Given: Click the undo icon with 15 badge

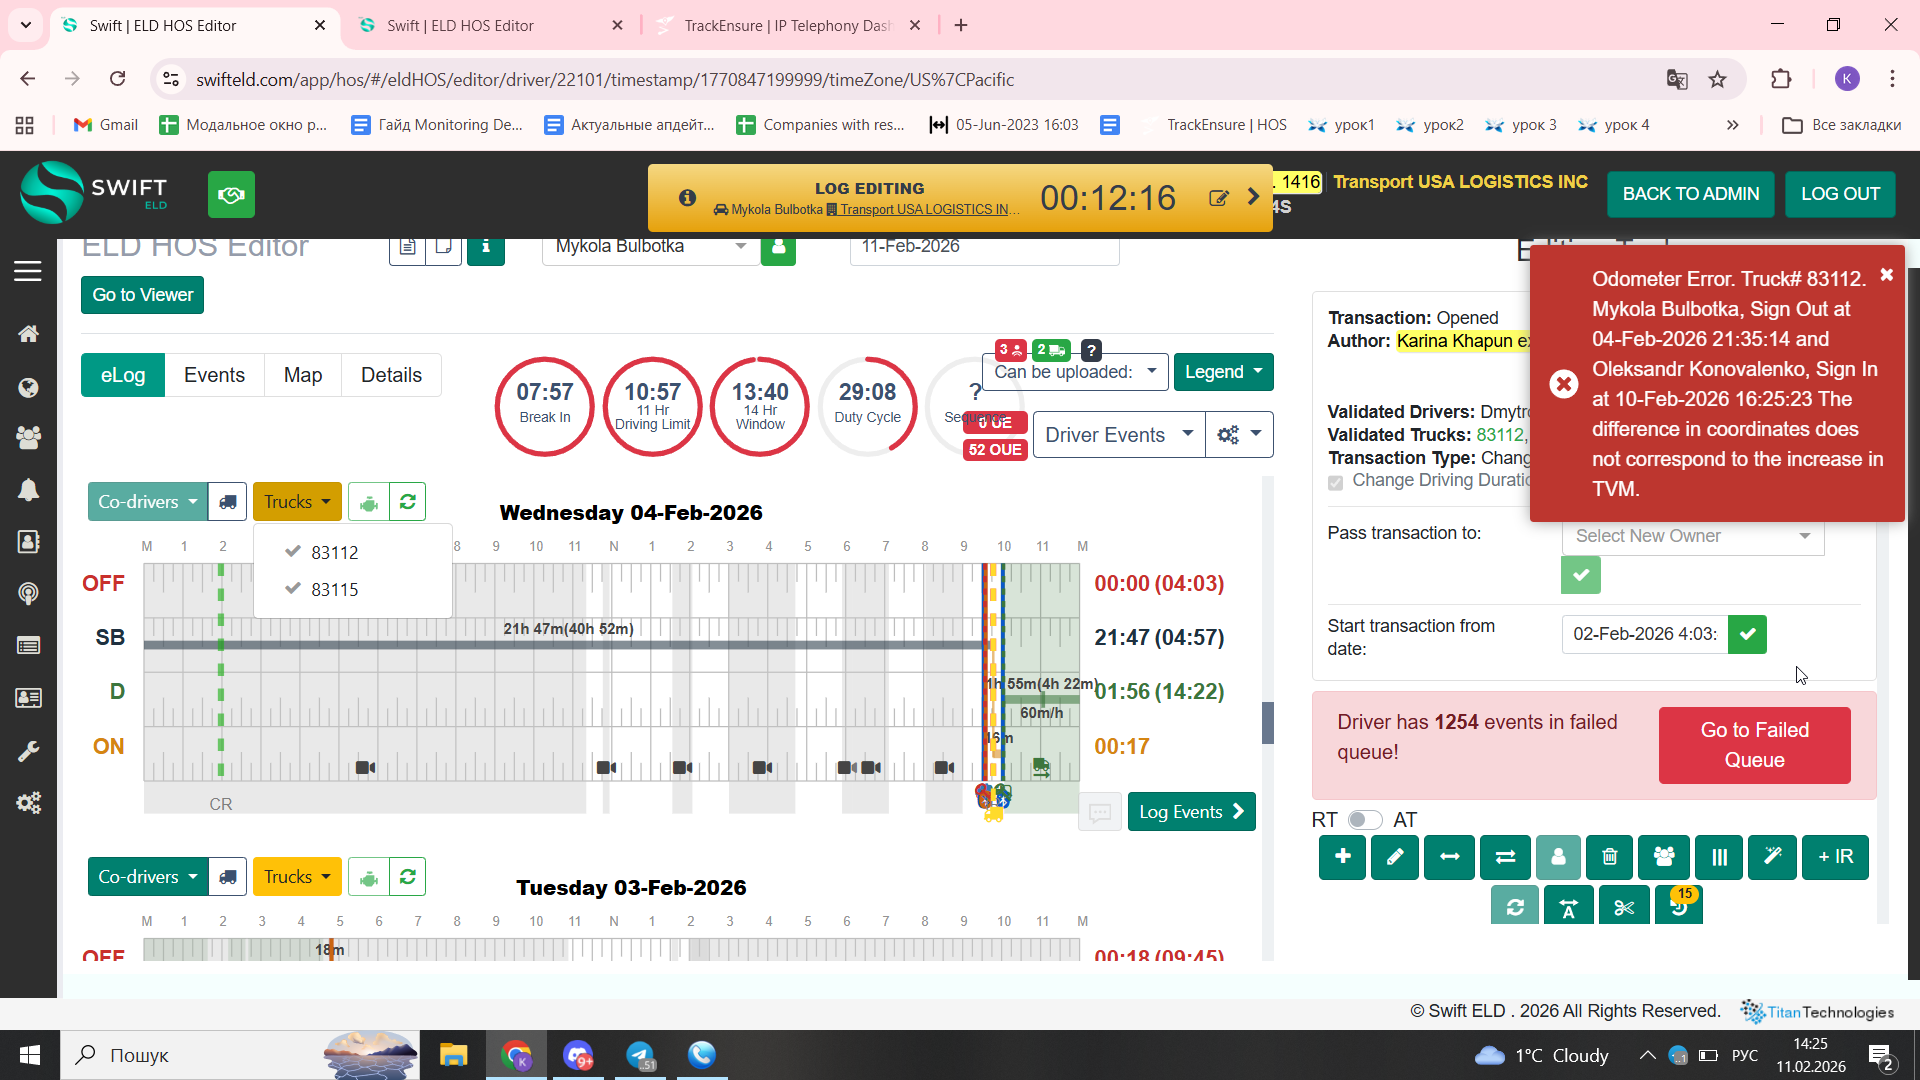Looking at the screenshot, I should [x=1678, y=907].
